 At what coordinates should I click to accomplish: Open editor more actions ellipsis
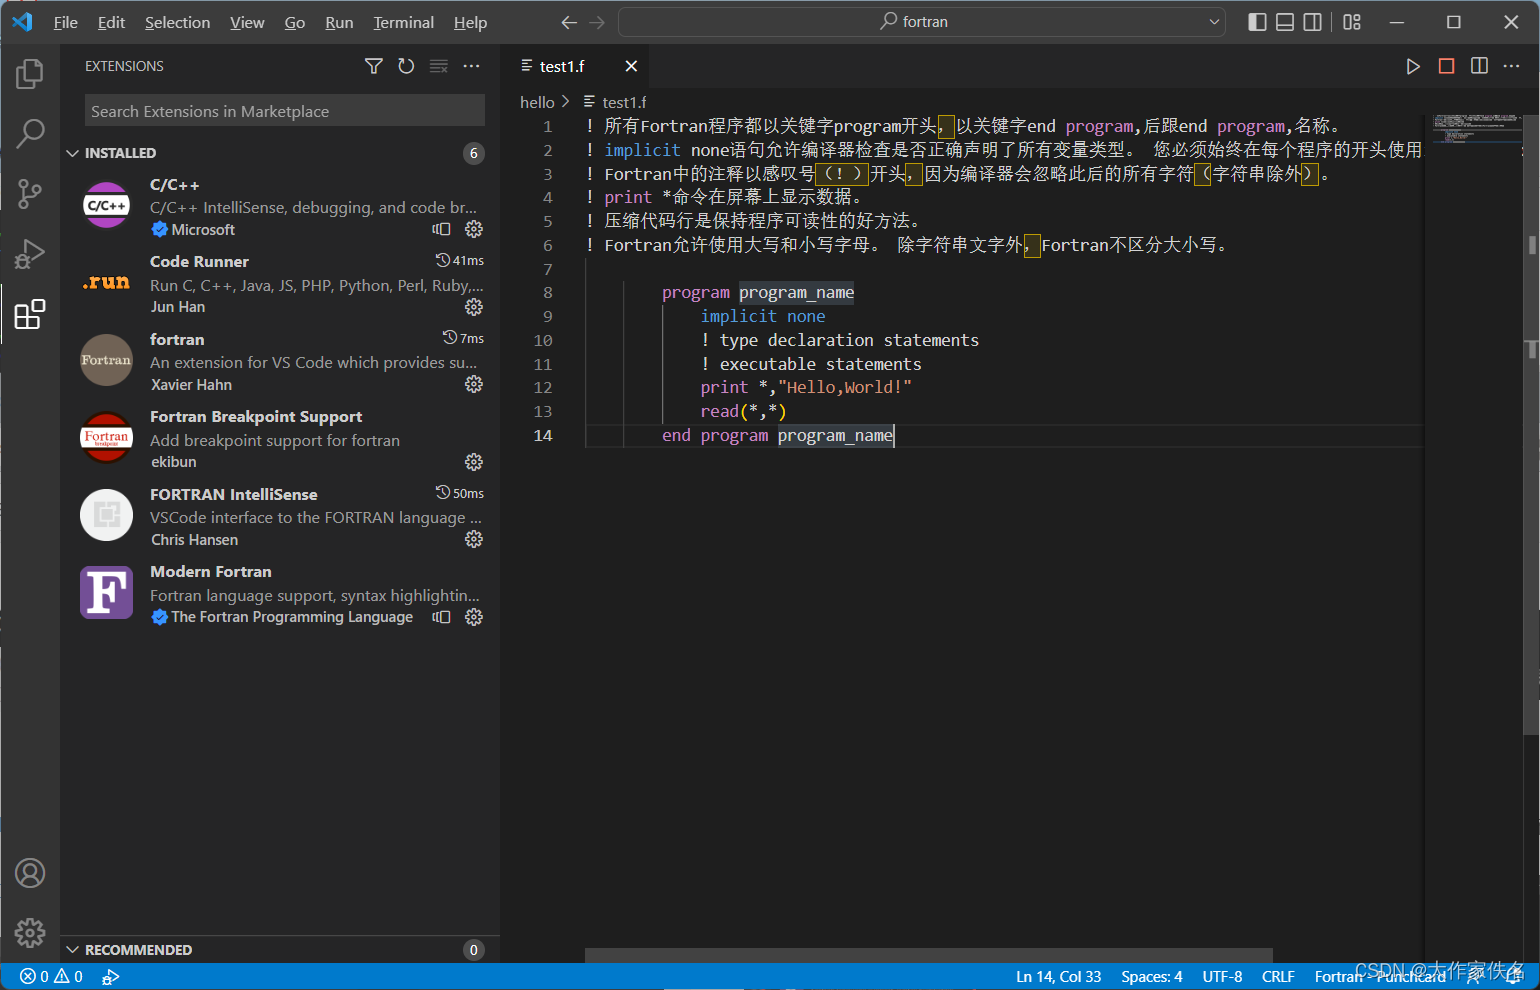pos(1511,66)
